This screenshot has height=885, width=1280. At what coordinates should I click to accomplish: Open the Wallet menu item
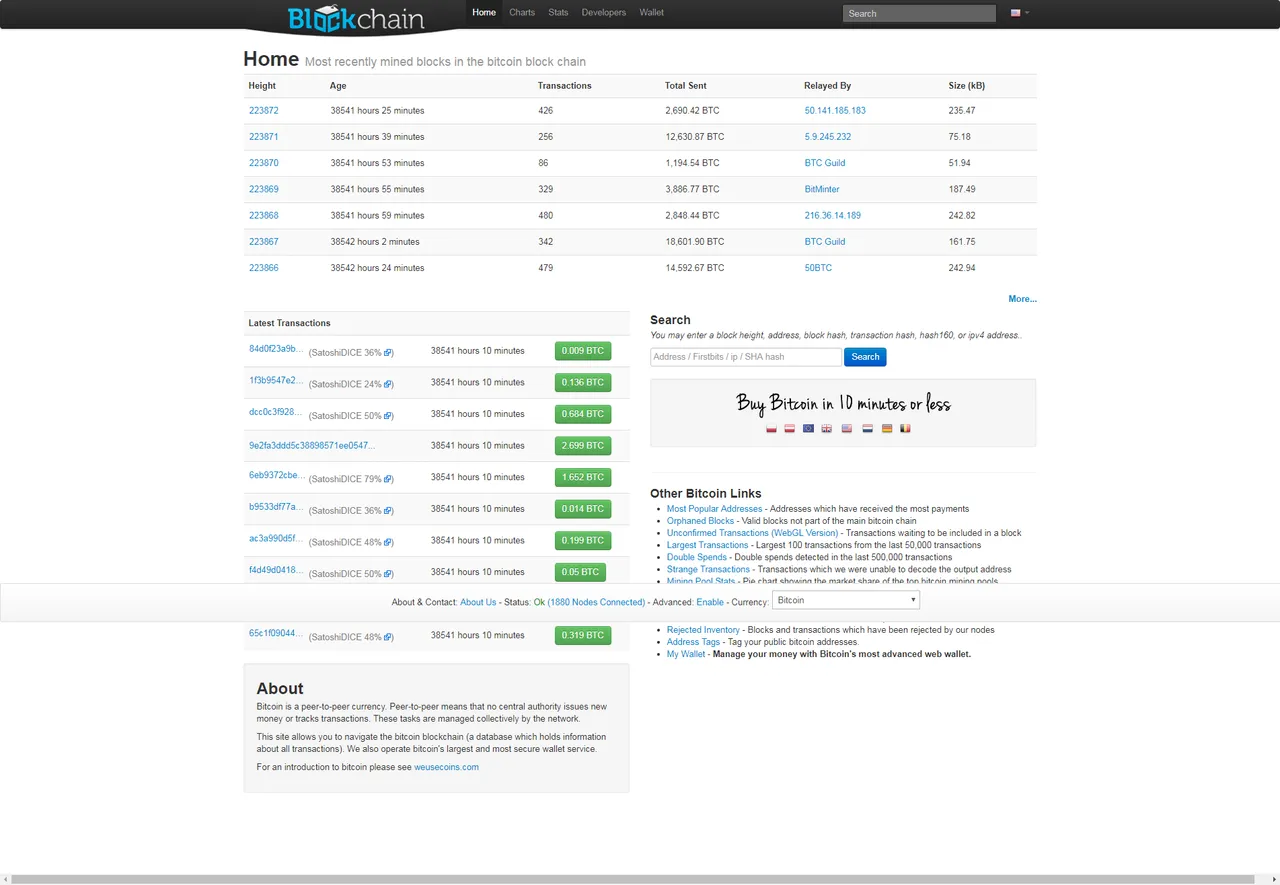pos(652,13)
